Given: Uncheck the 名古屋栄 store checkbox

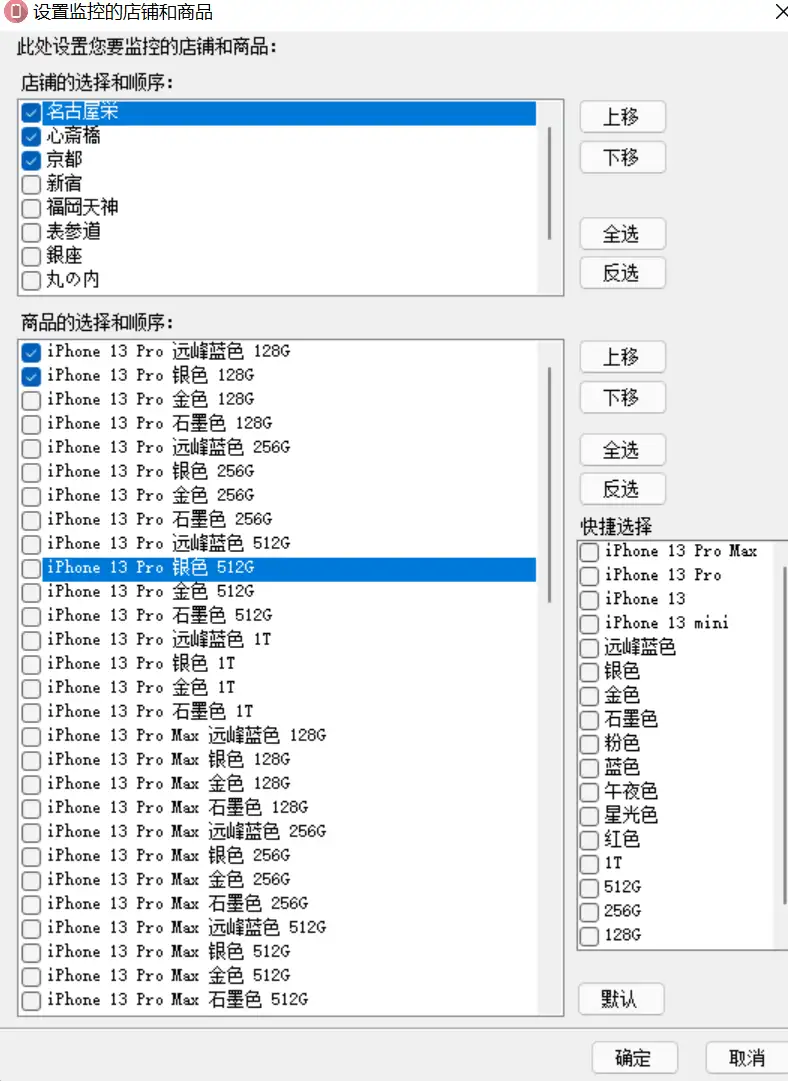Looking at the screenshot, I should click(31, 112).
